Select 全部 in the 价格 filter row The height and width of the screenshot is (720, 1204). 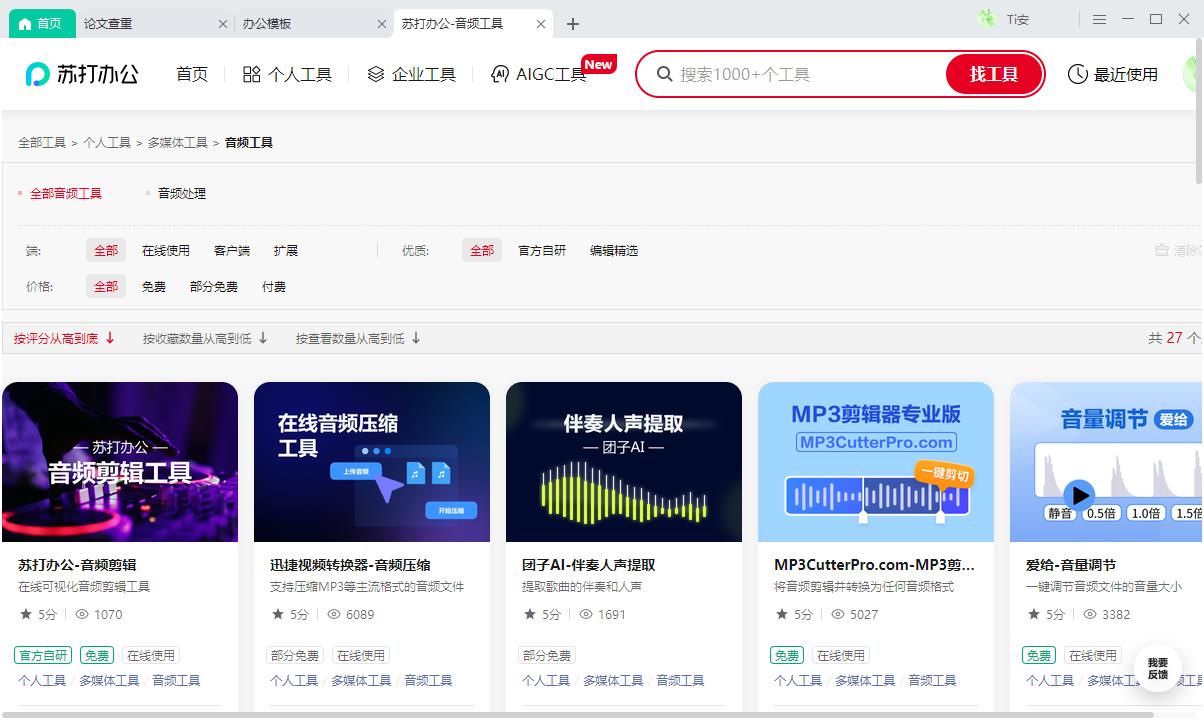click(106, 287)
